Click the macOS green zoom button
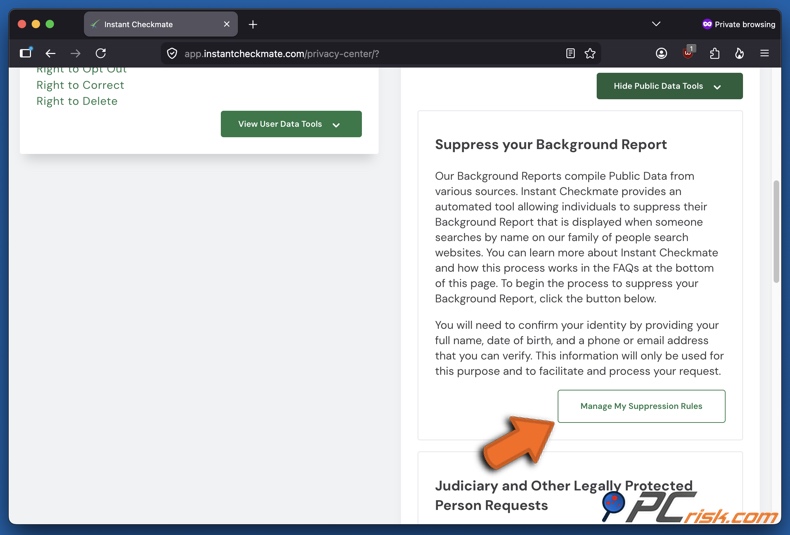This screenshot has width=790, height=535. pyautogui.click(x=50, y=24)
